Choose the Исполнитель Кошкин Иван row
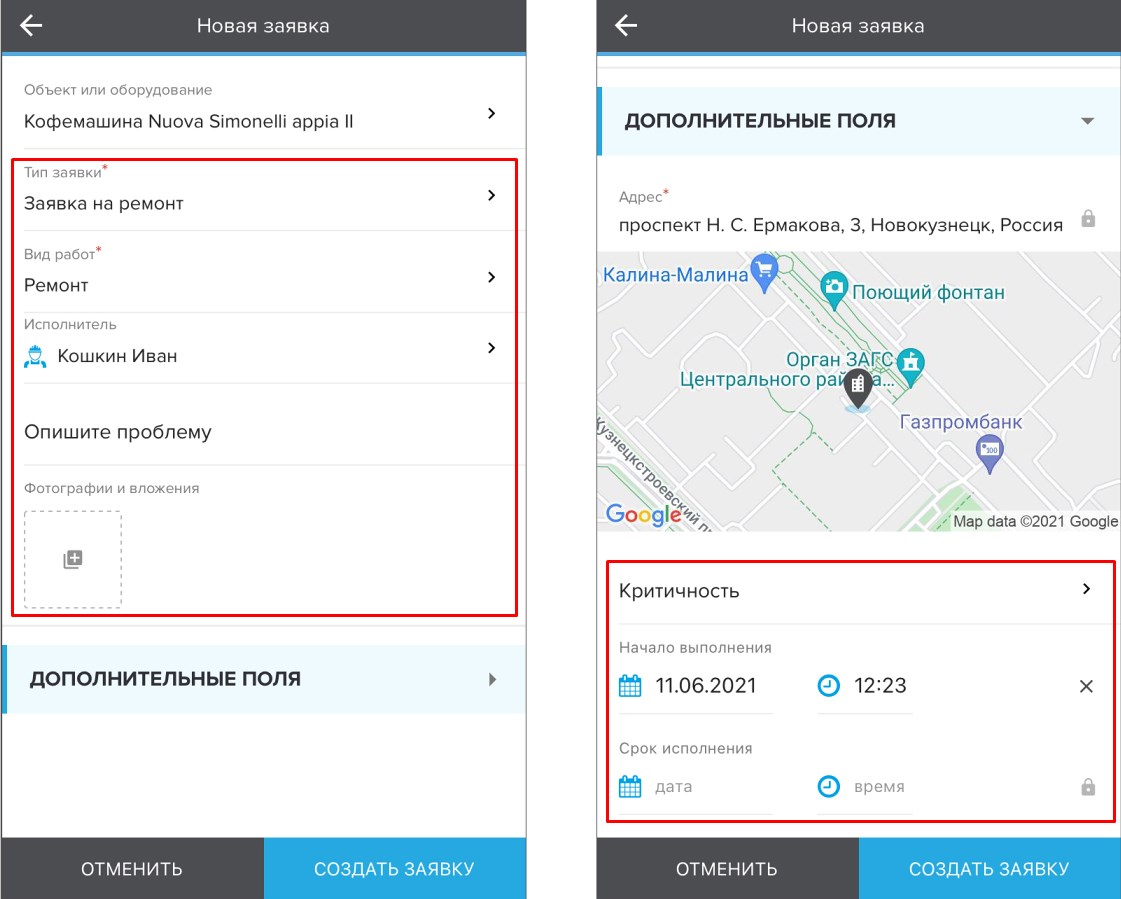The image size is (1121, 899). pos(265,348)
